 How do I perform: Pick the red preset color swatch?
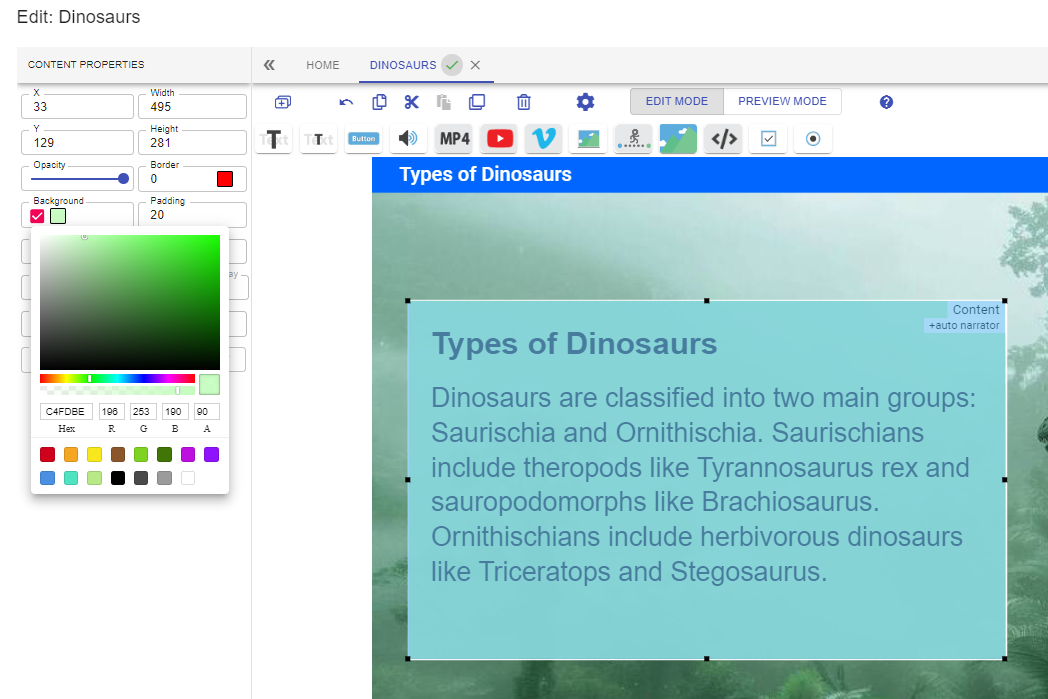click(x=47, y=454)
